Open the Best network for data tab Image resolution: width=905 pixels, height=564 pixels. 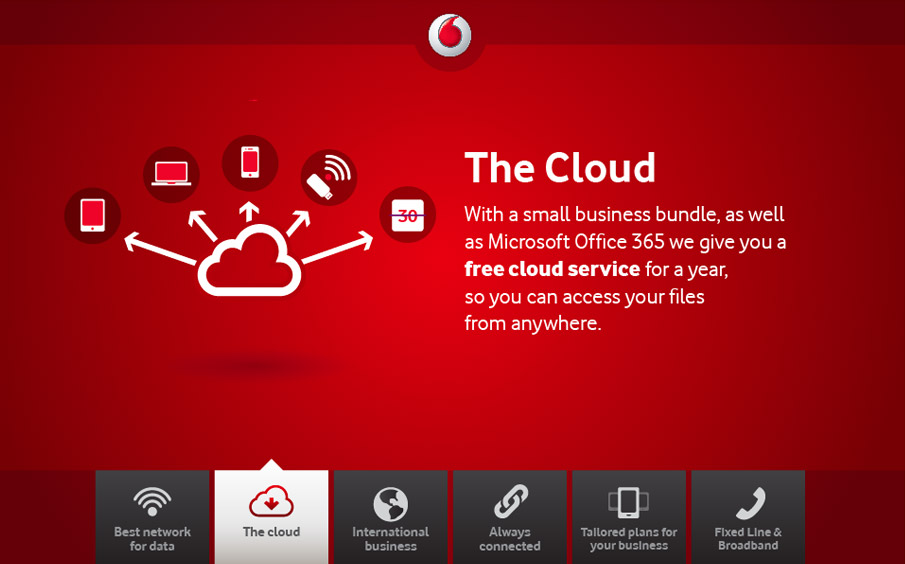point(152,538)
